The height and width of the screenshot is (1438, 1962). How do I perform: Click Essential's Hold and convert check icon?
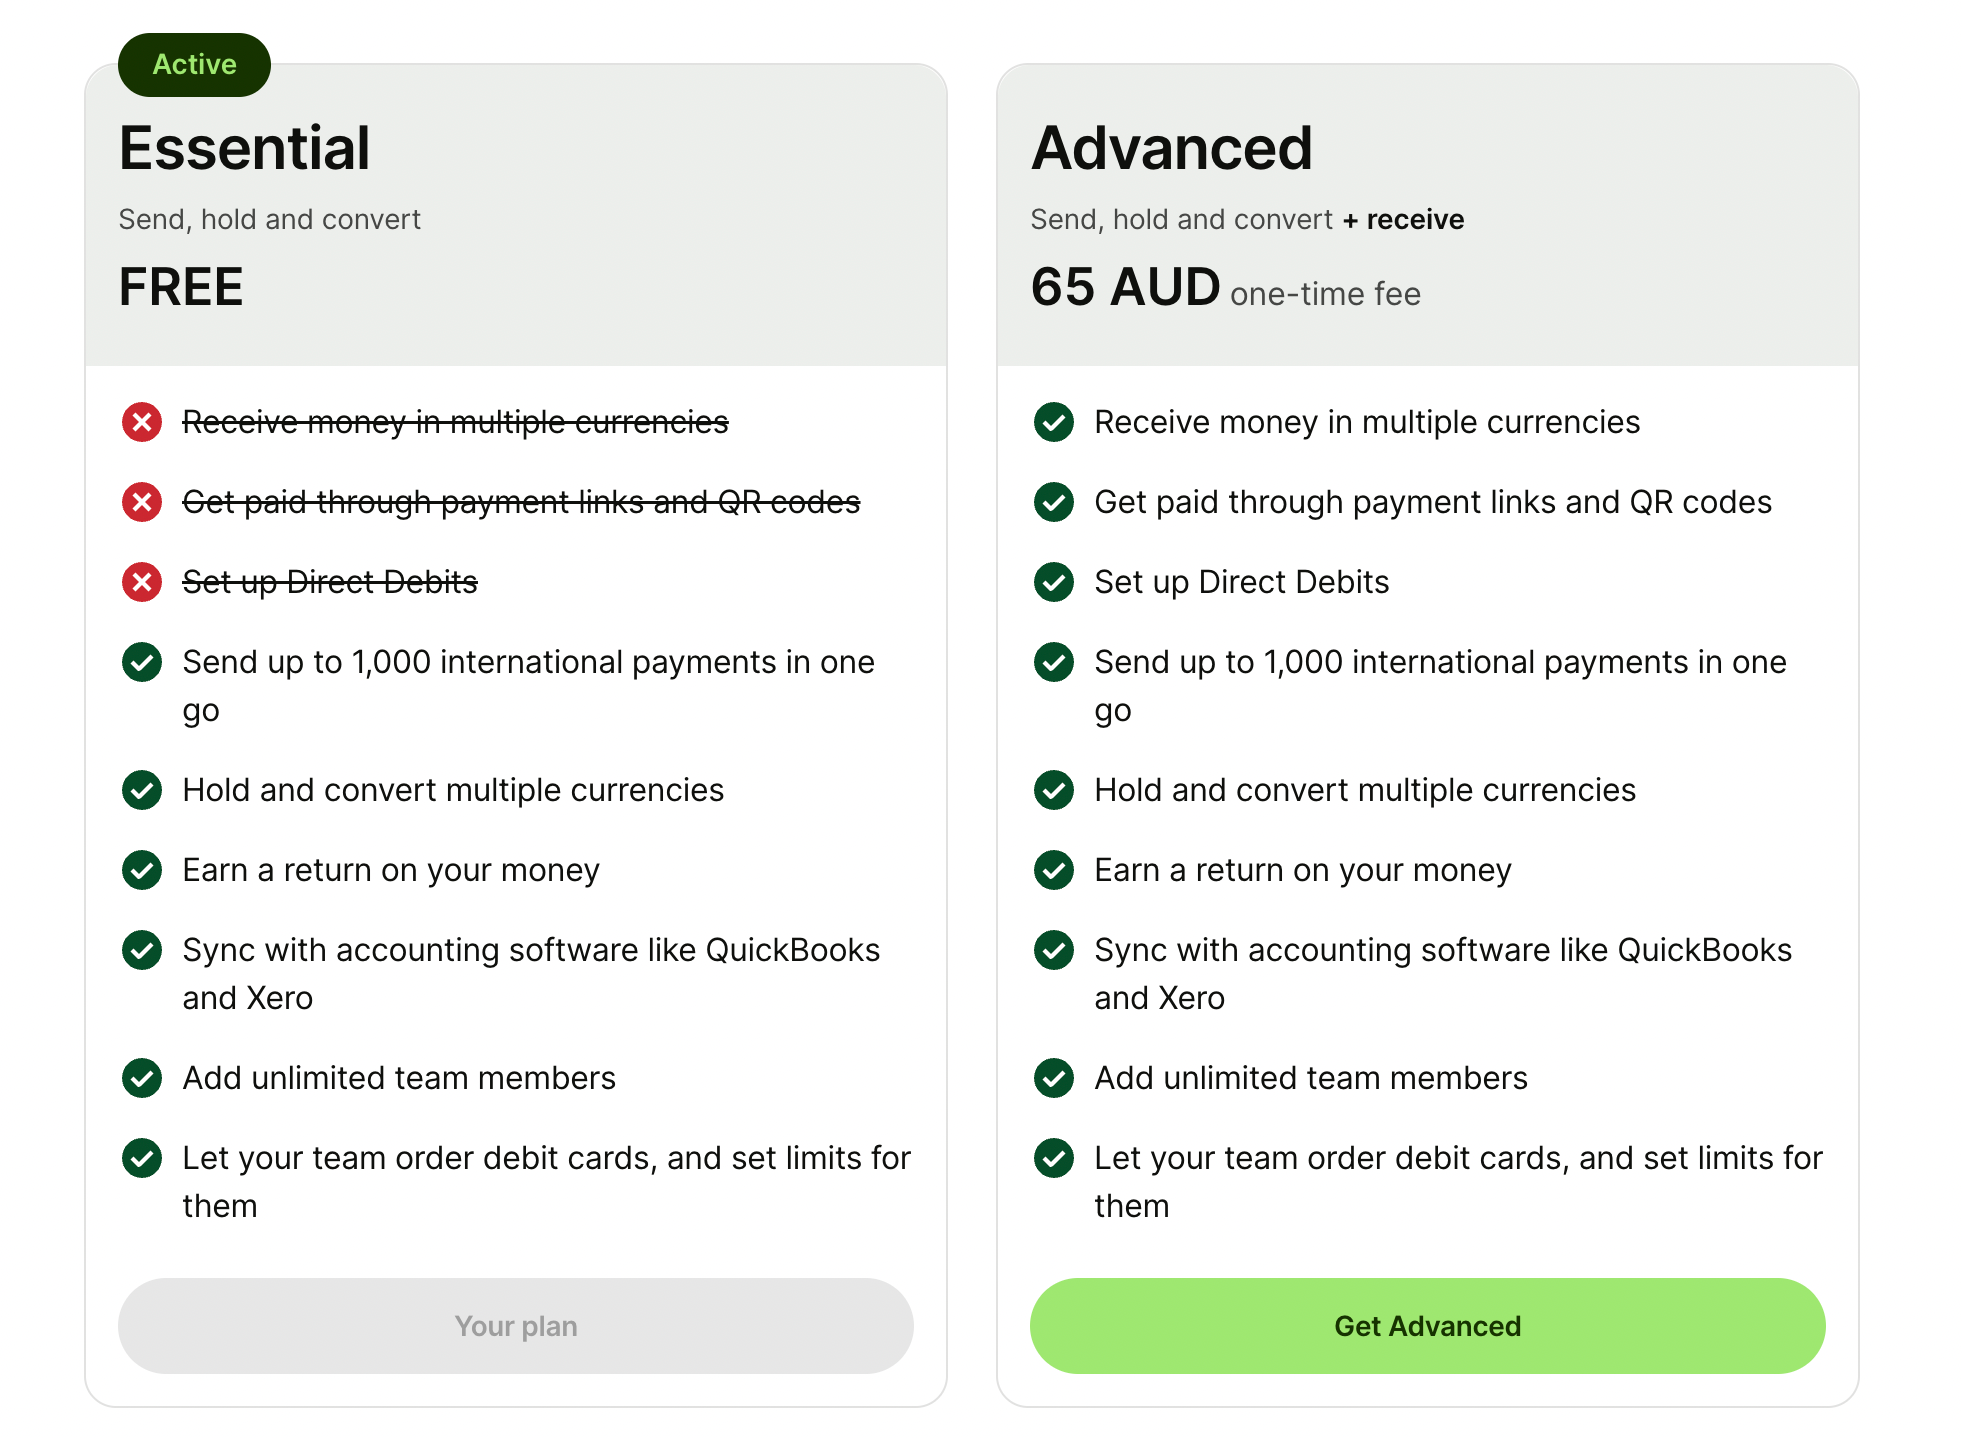coord(142,790)
